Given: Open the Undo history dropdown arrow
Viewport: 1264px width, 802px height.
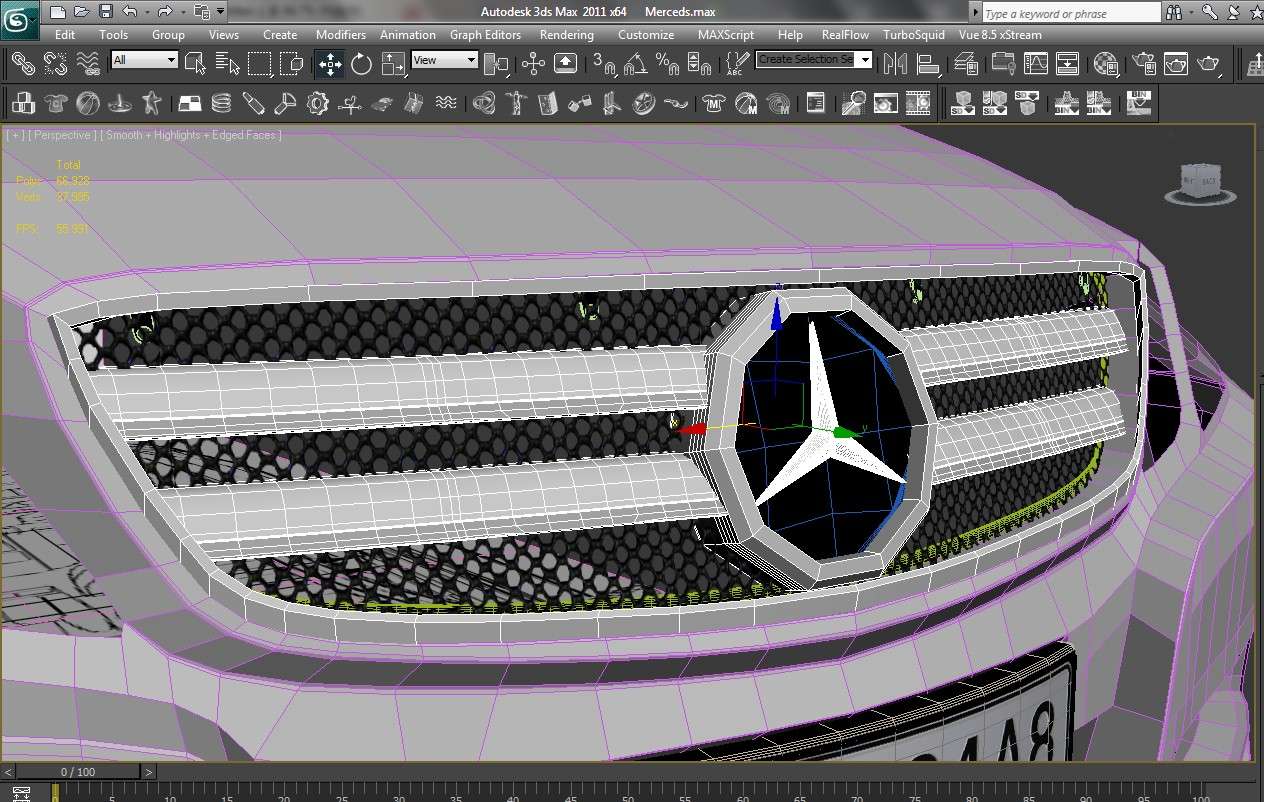Looking at the screenshot, I should (x=145, y=12).
